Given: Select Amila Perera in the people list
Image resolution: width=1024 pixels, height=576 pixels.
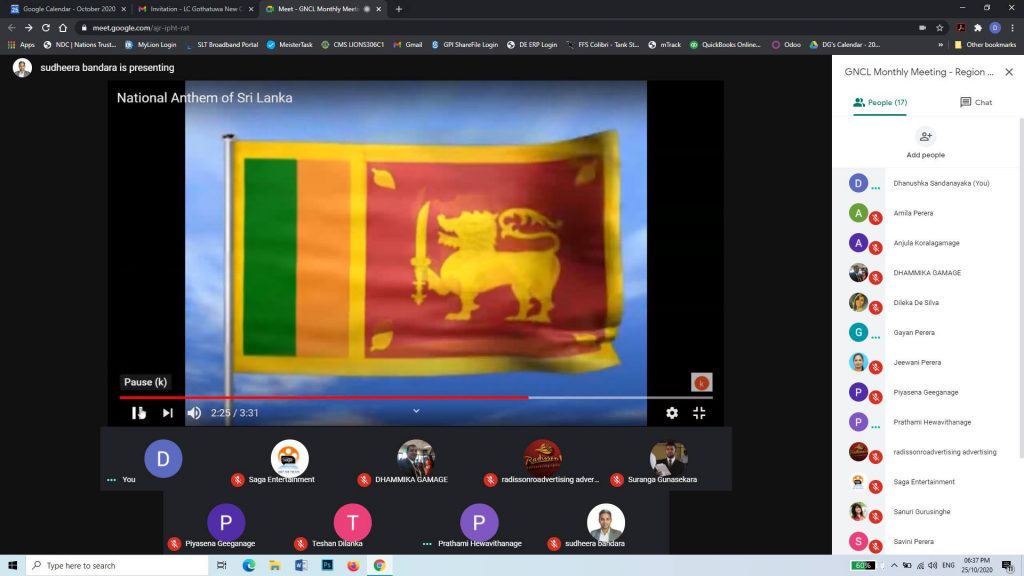Looking at the screenshot, I should click(925, 214).
